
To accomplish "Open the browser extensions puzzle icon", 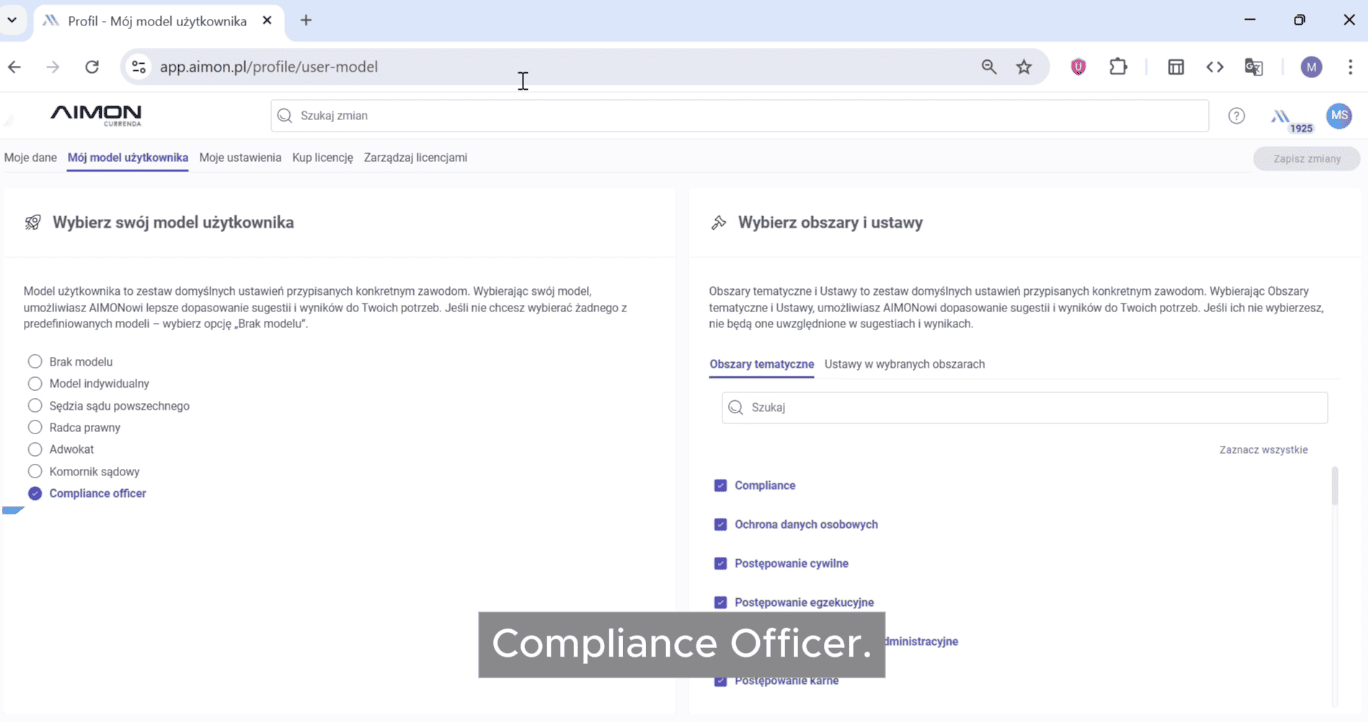I will coord(1118,66).
